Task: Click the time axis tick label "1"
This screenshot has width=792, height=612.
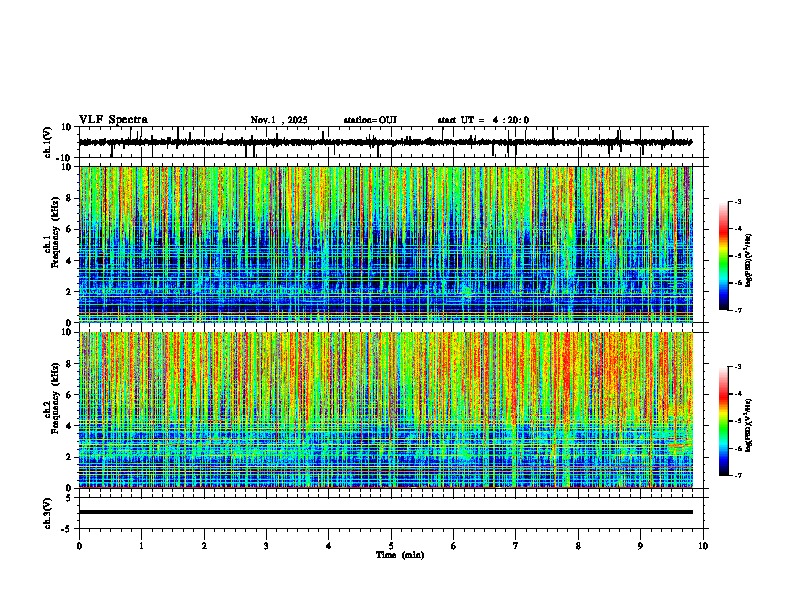Action: 141,546
